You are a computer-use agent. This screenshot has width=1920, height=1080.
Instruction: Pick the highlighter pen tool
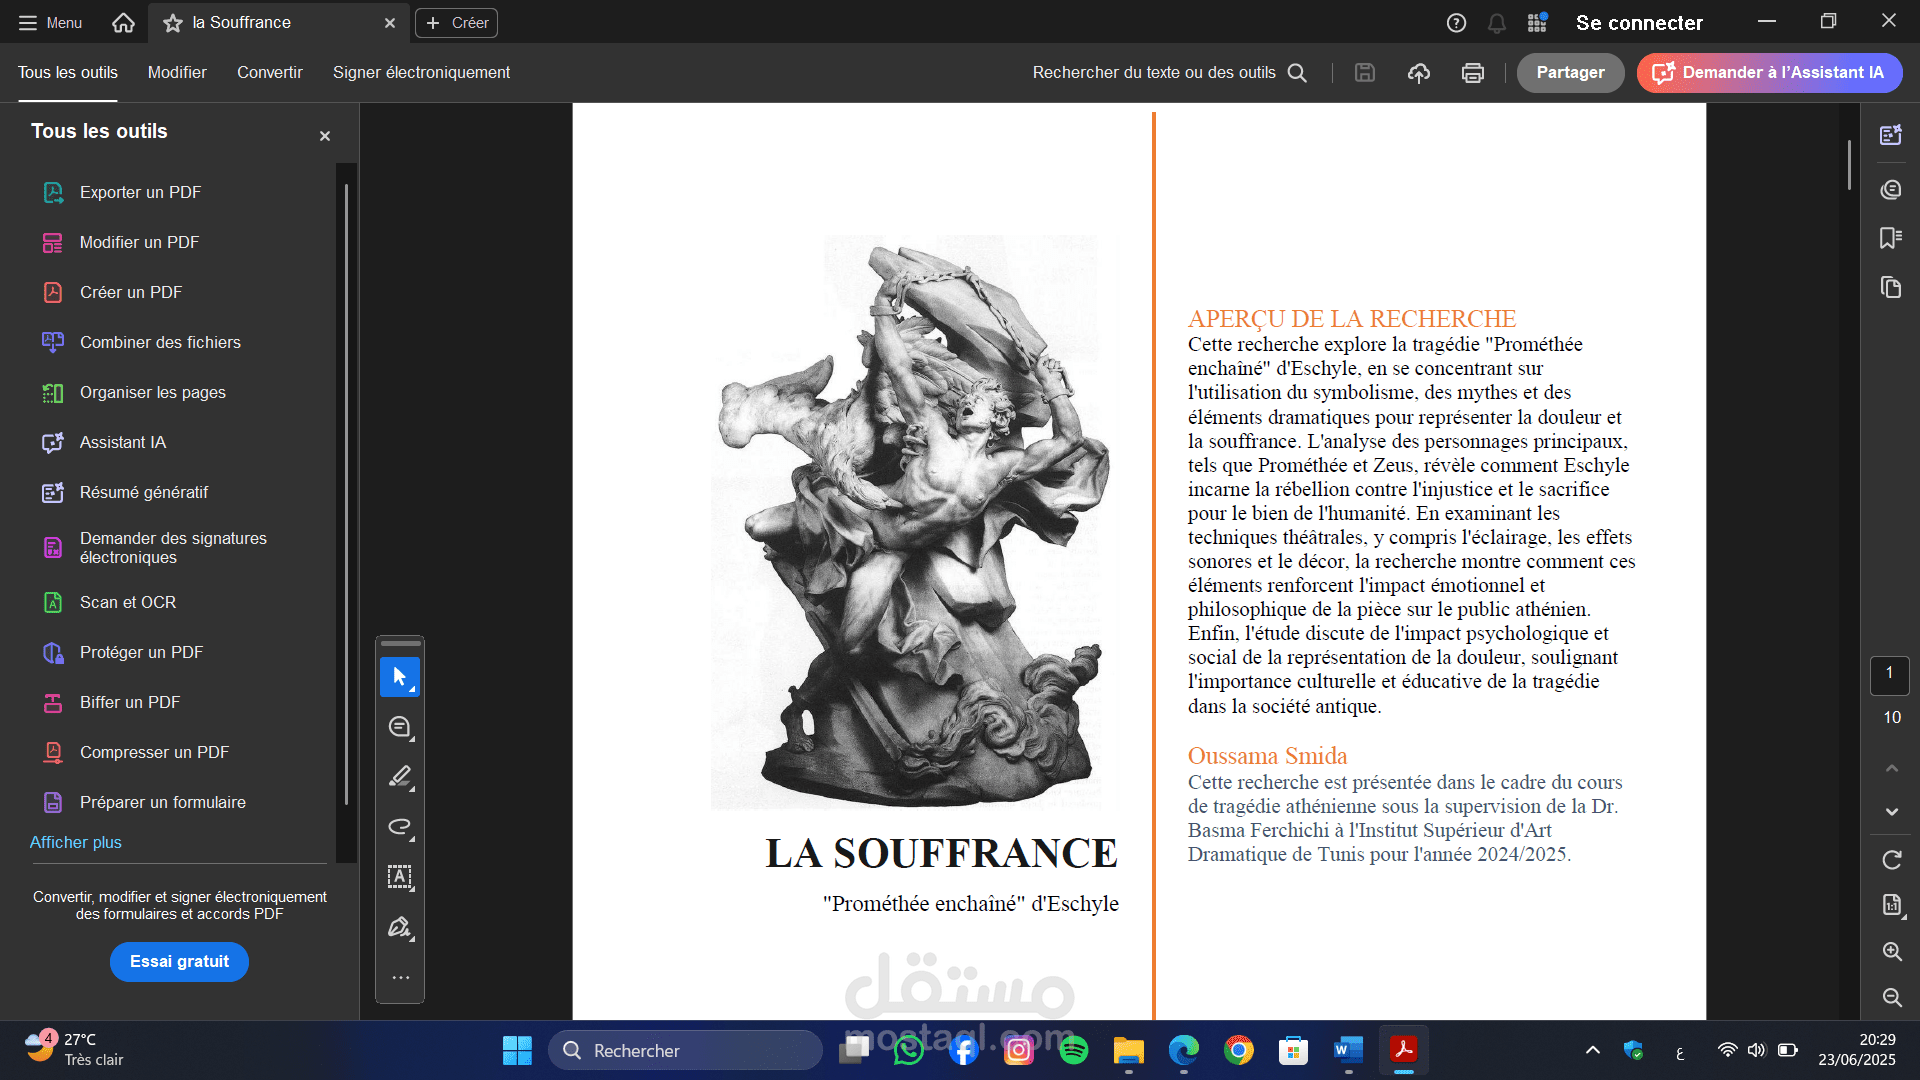pyautogui.click(x=400, y=777)
